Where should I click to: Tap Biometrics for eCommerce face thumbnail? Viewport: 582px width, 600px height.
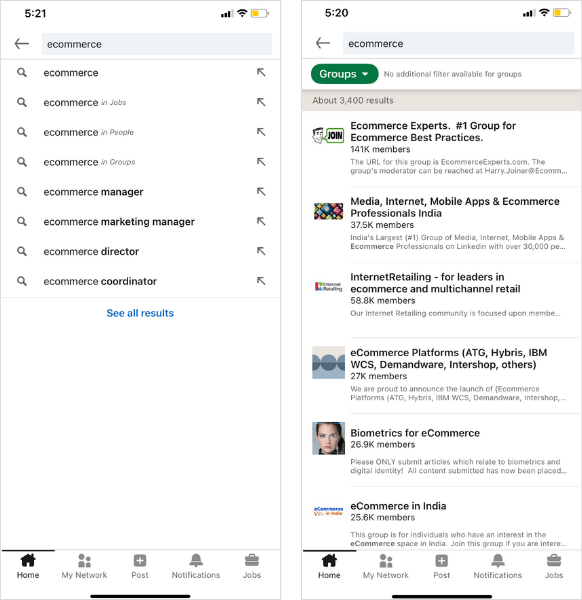(328, 438)
